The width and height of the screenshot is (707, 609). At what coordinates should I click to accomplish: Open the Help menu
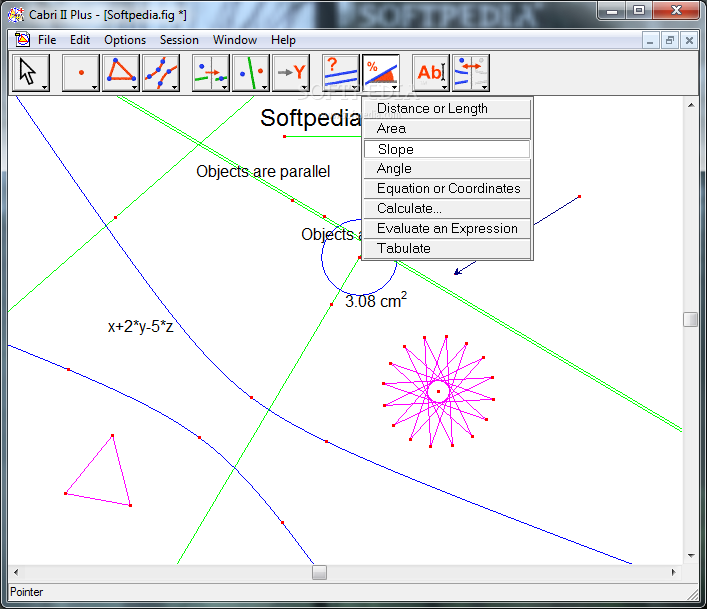pos(283,40)
